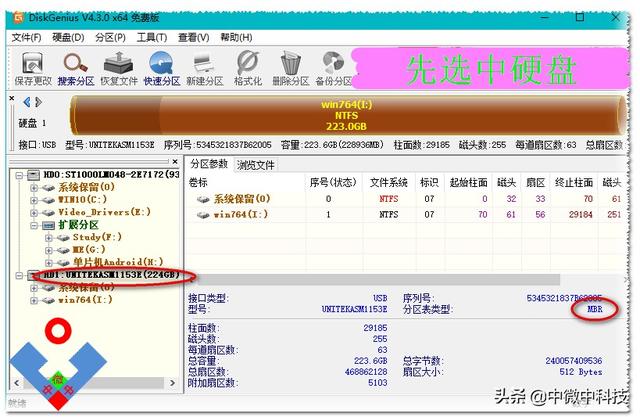Click the Save Changes (保存更改) toolbar icon
Image resolution: width=640 pixels, height=417 pixels.
(x=33, y=69)
